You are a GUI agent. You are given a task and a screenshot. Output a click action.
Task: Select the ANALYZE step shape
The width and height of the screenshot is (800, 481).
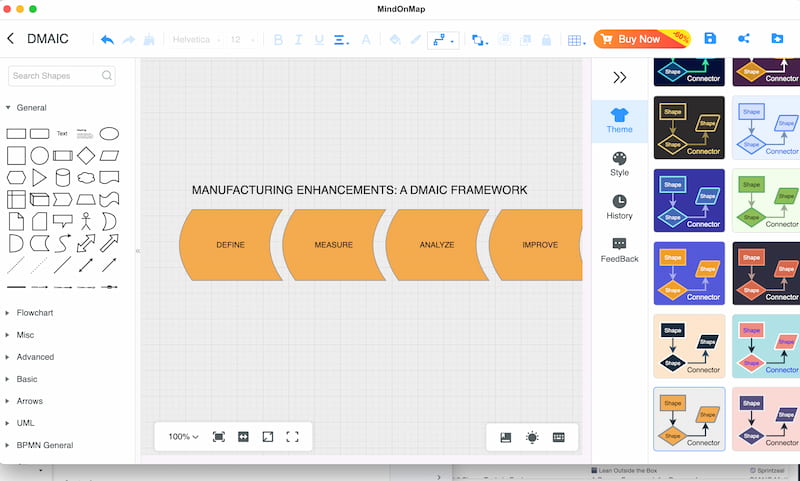point(437,245)
